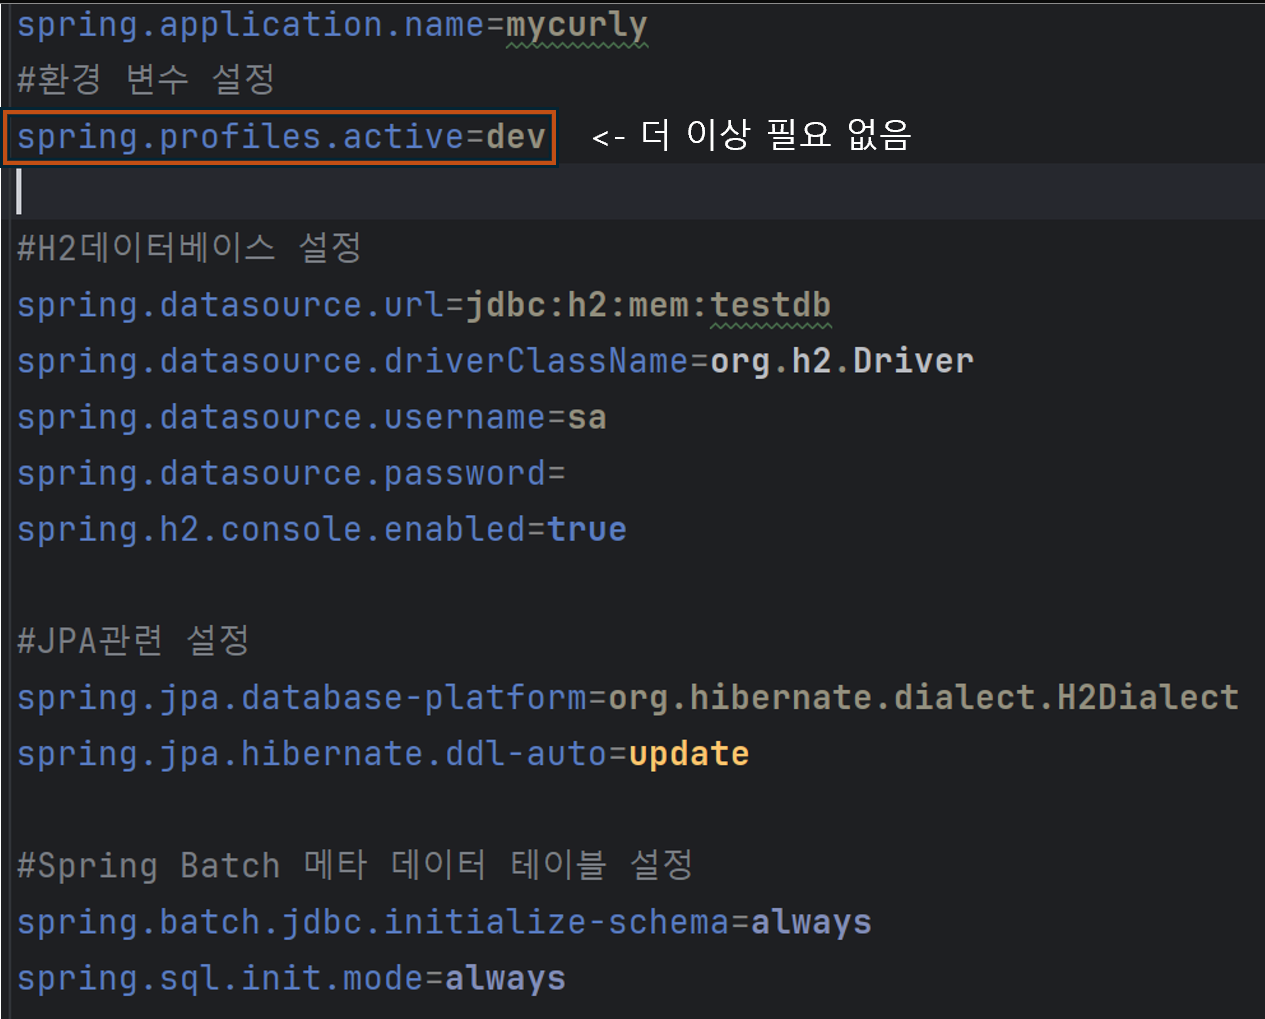
Task: Click the spring.sql.init.mode key
Action: (x=220, y=978)
